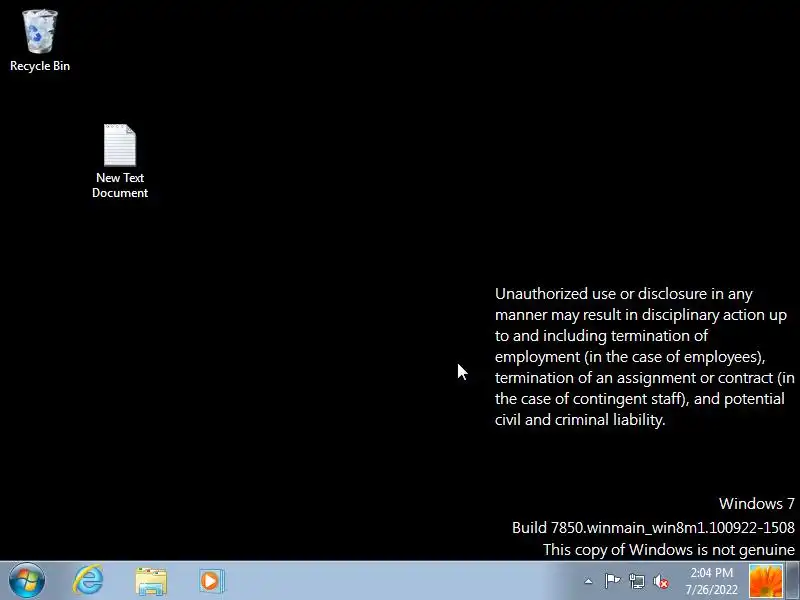Screen dimensions: 800x600
Task: Click the Show desktop strip
Action: coord(793,581)
